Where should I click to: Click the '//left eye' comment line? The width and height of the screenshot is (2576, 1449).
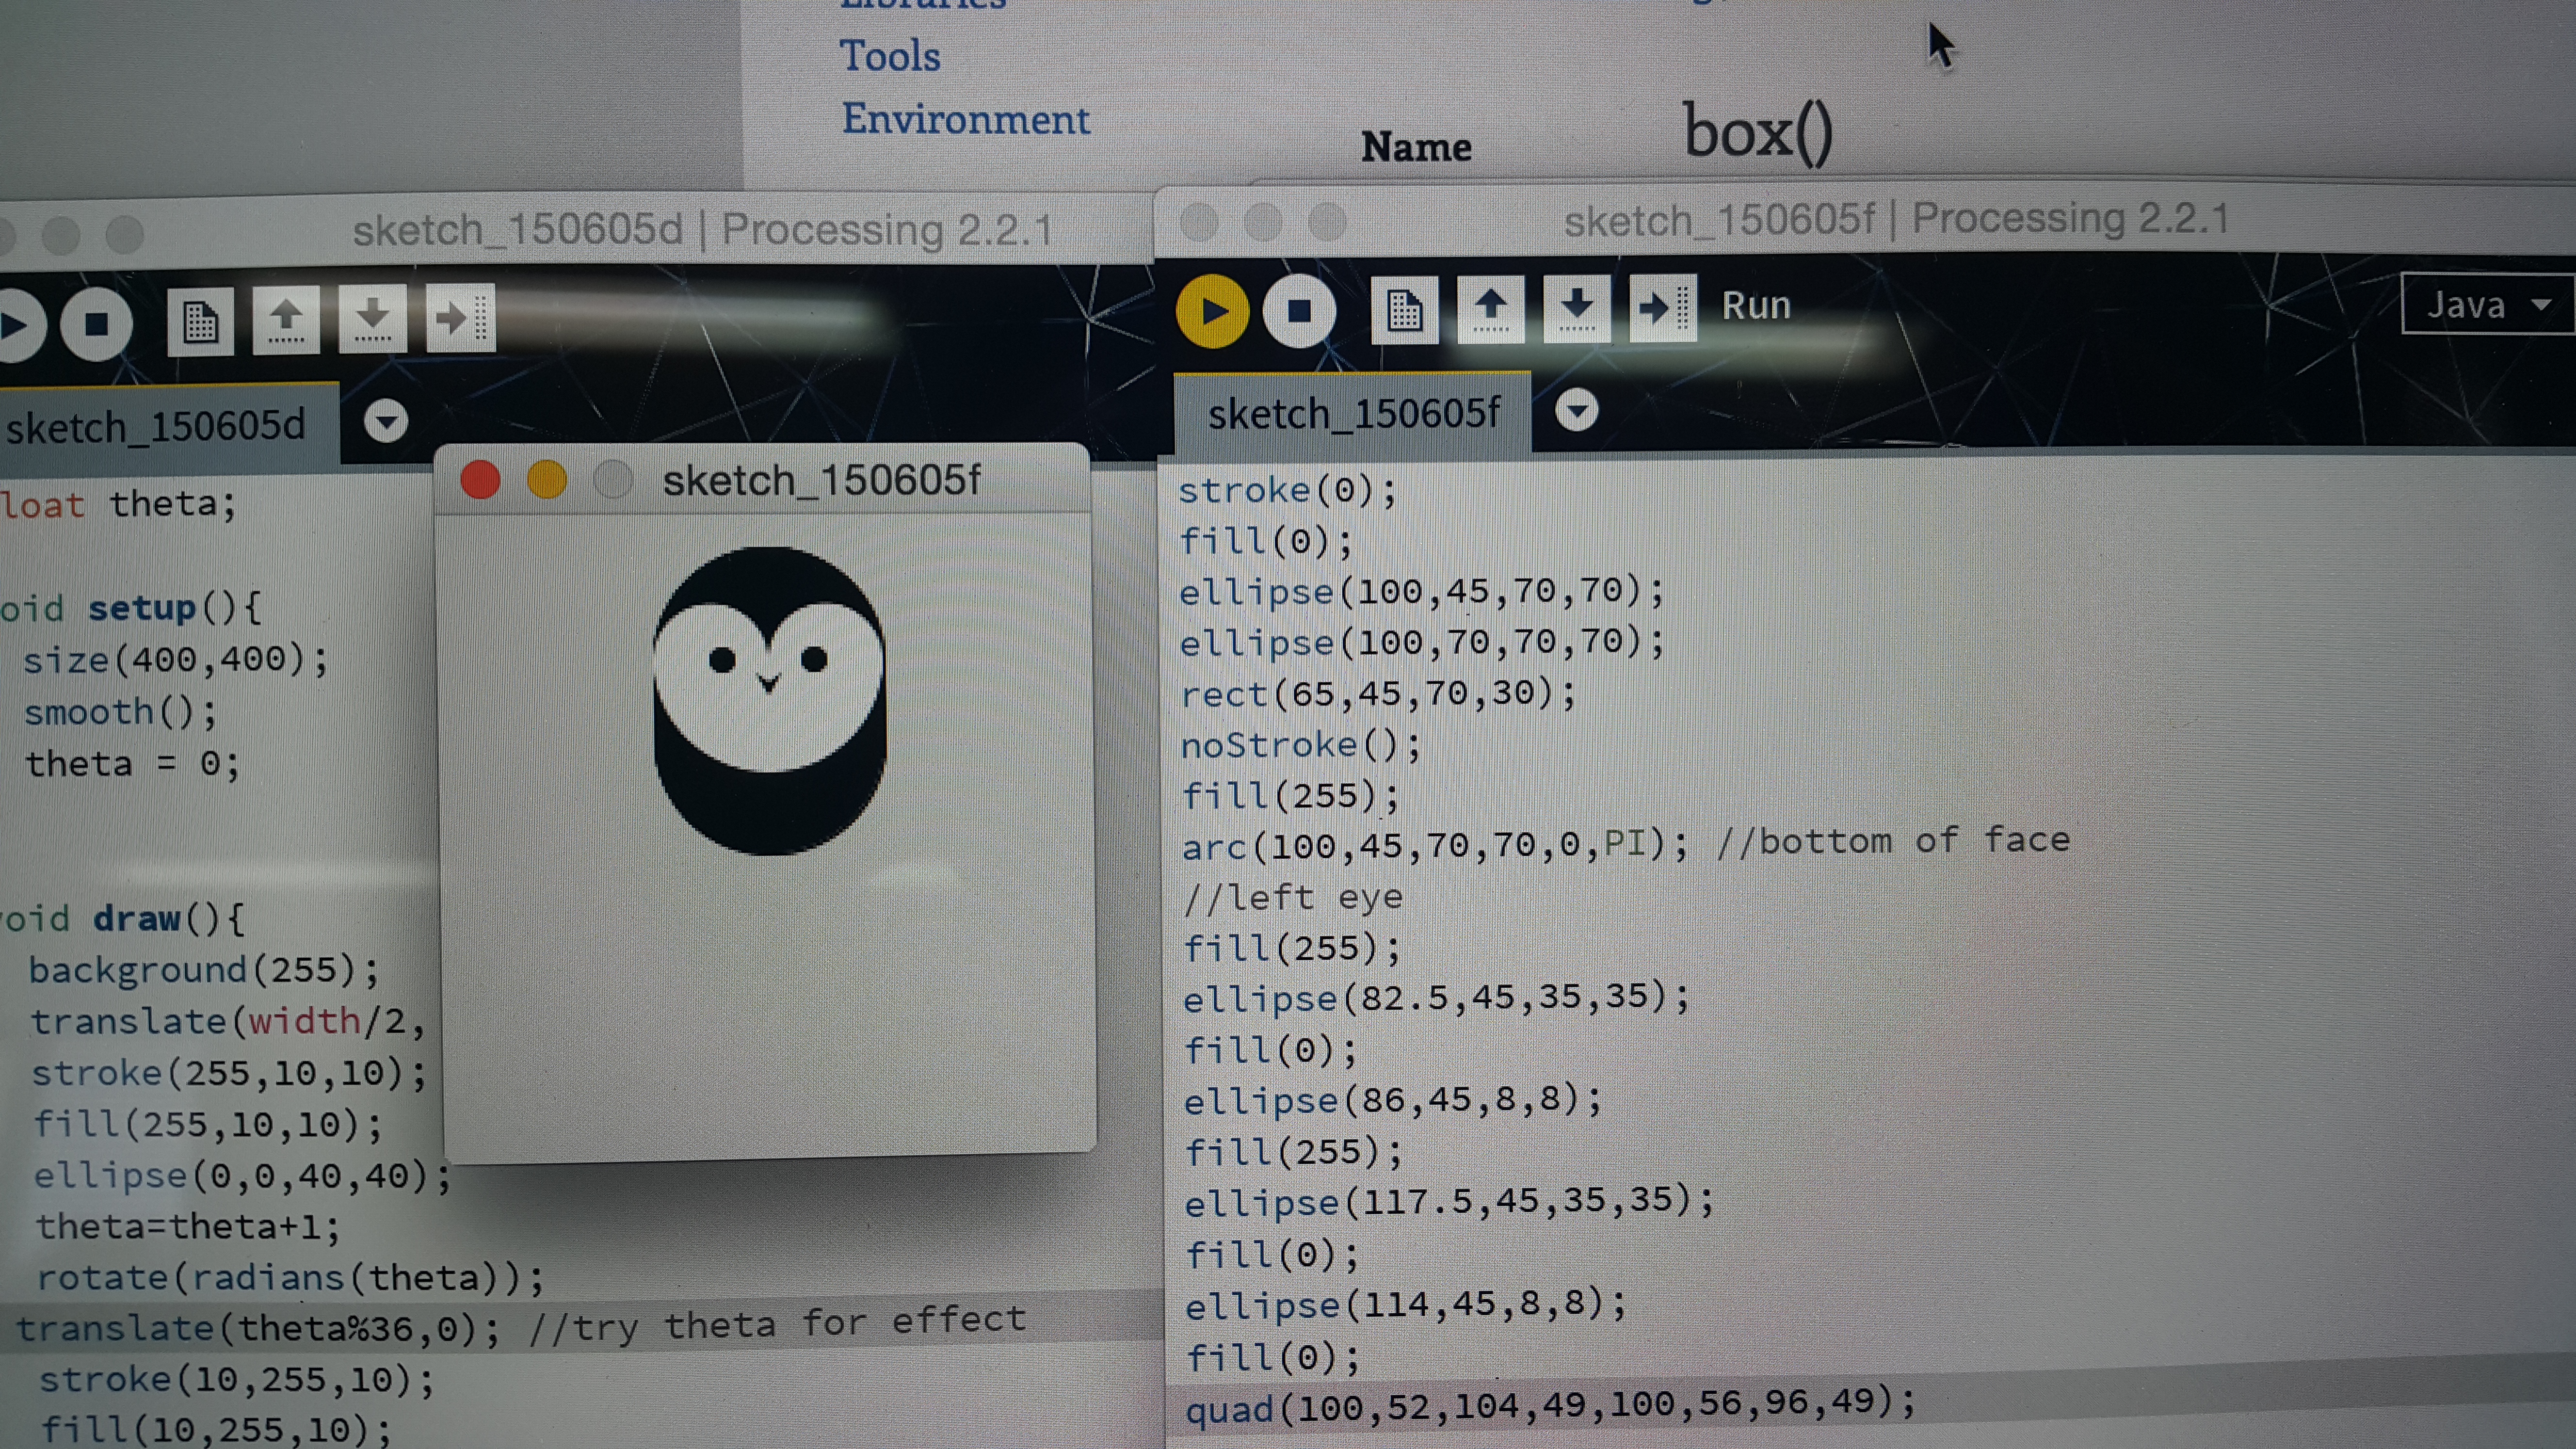point(1293,897)
